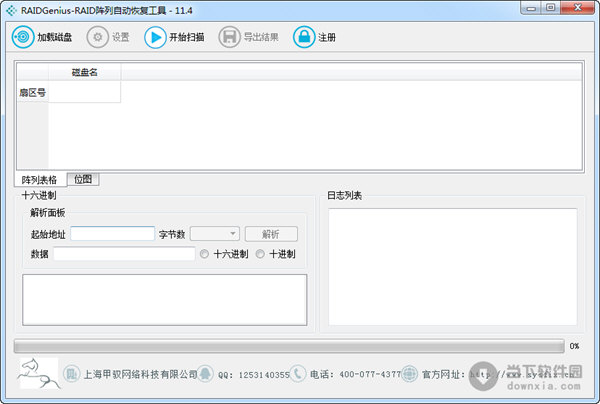Click the globe icon beside 官方网址
The height and width of the screenshot is (404, 600).
point(409,373)
